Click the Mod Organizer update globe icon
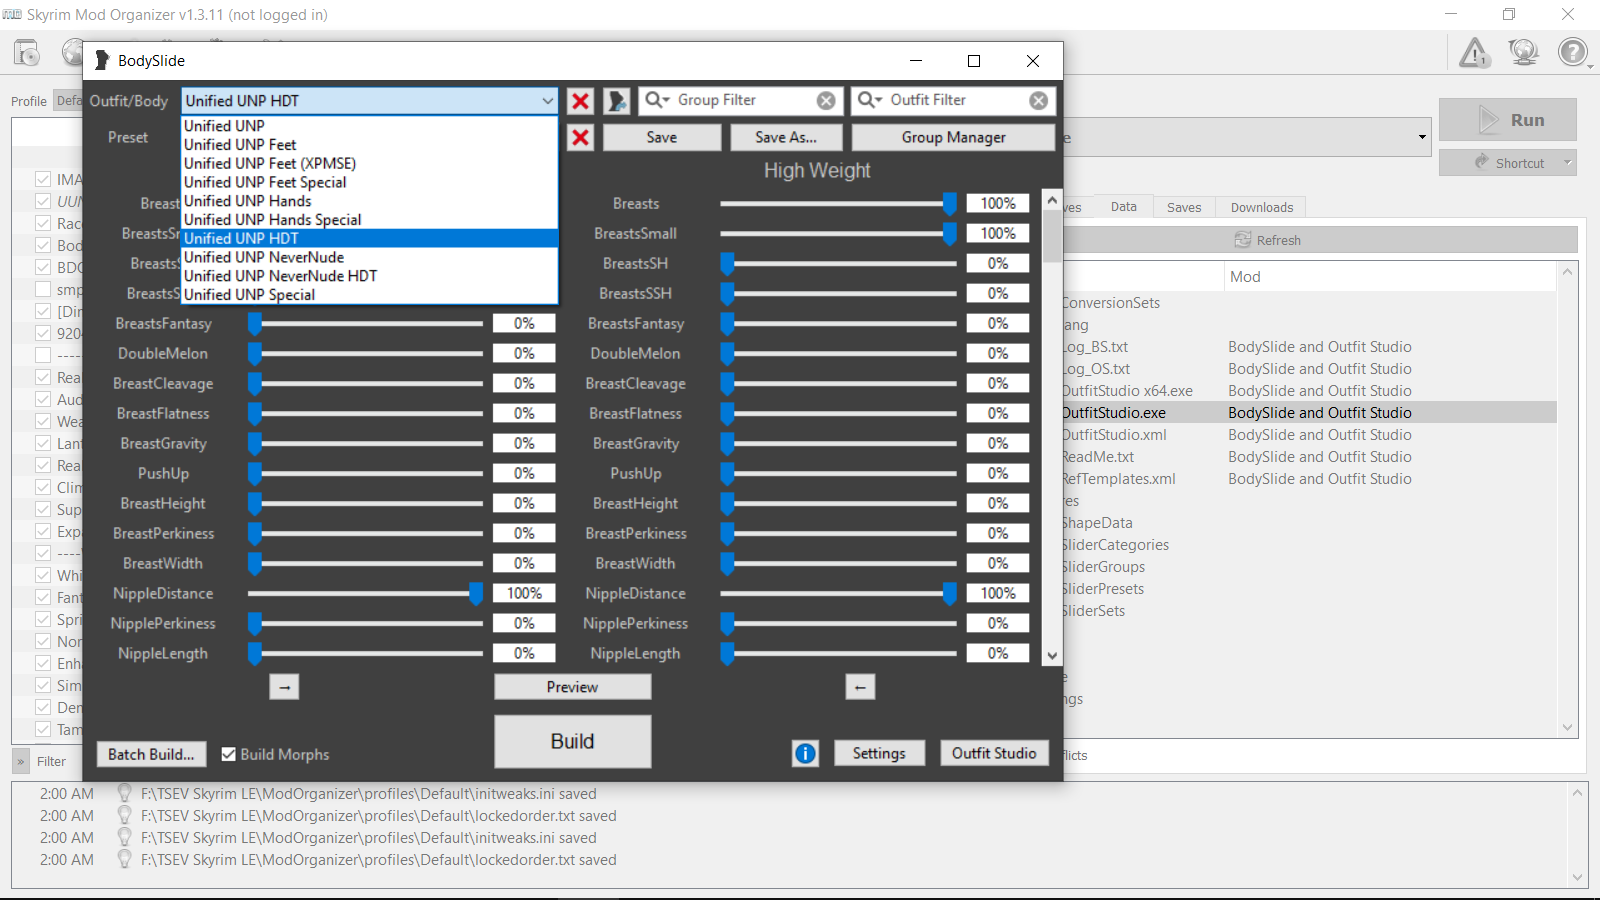 [x=1524, y=52]
